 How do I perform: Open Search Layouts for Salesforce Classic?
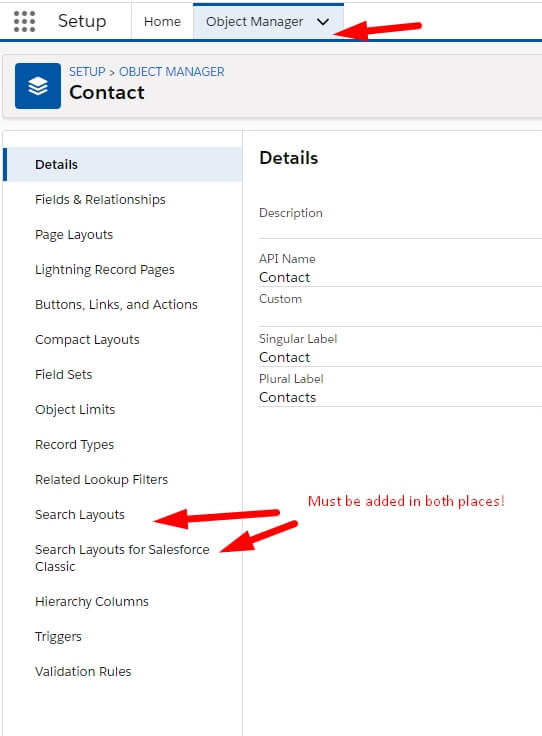(x=122, y=558)
